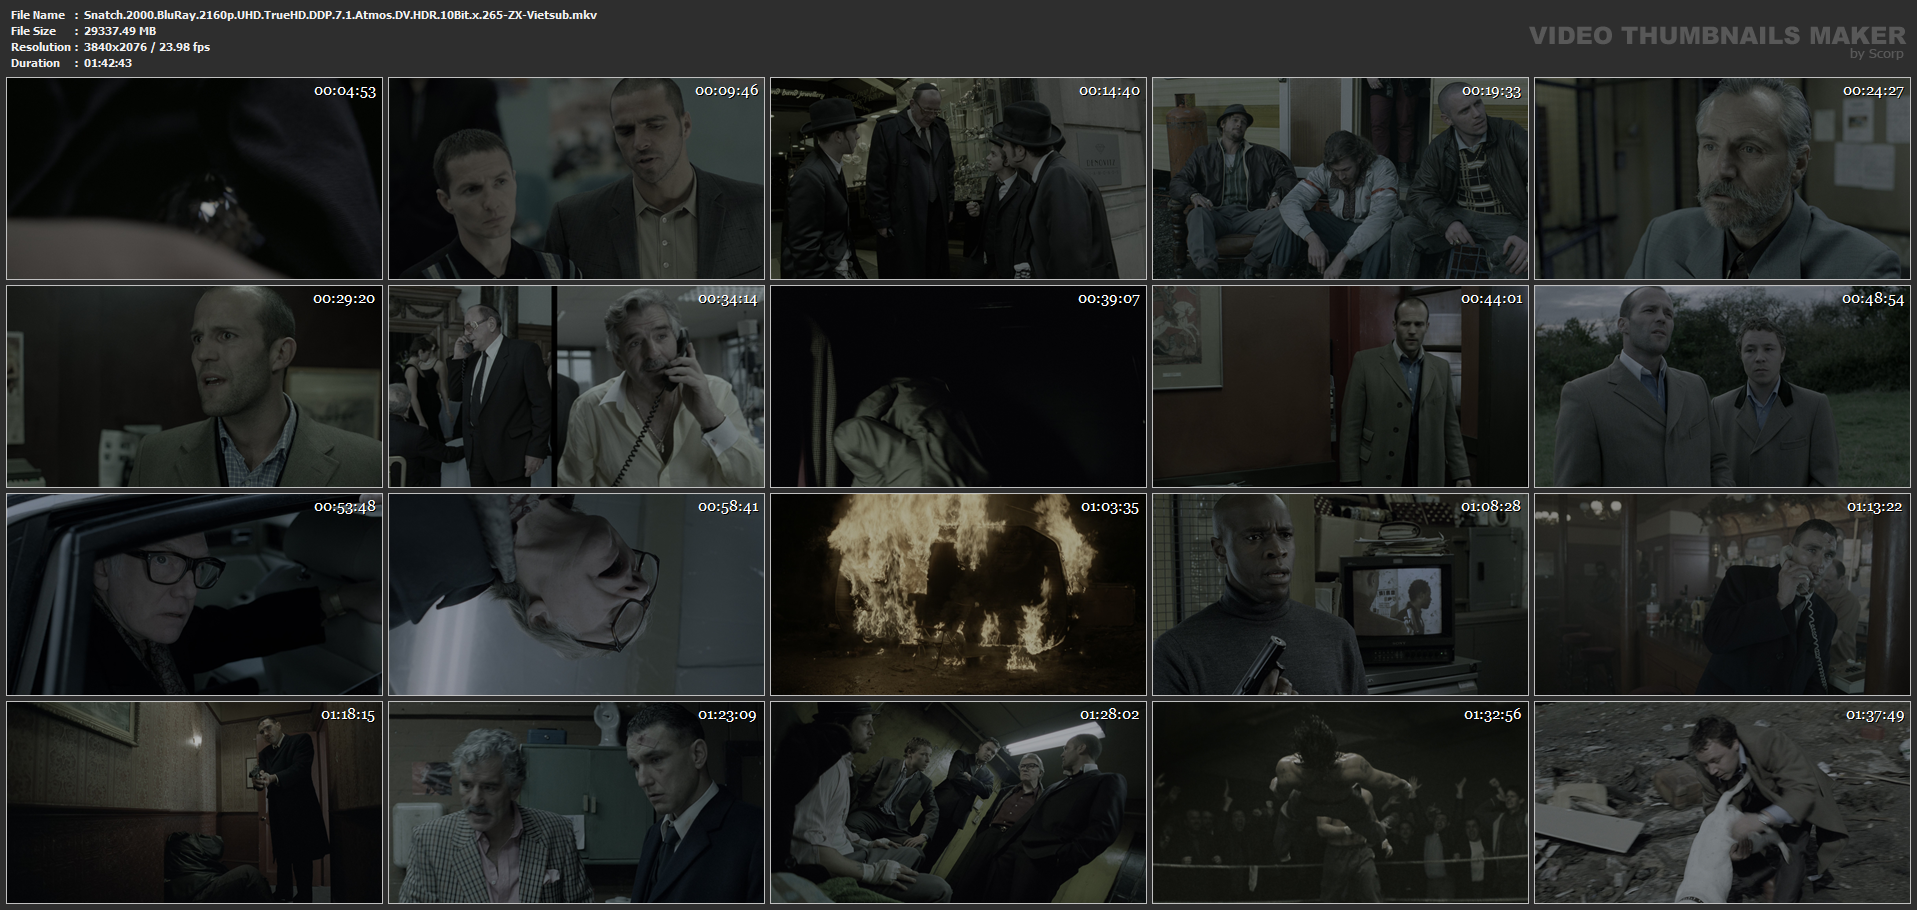1917x910 pixels.
Task: Pick the outdoor frame at 00:48:54
Action: click(1722, 387)
